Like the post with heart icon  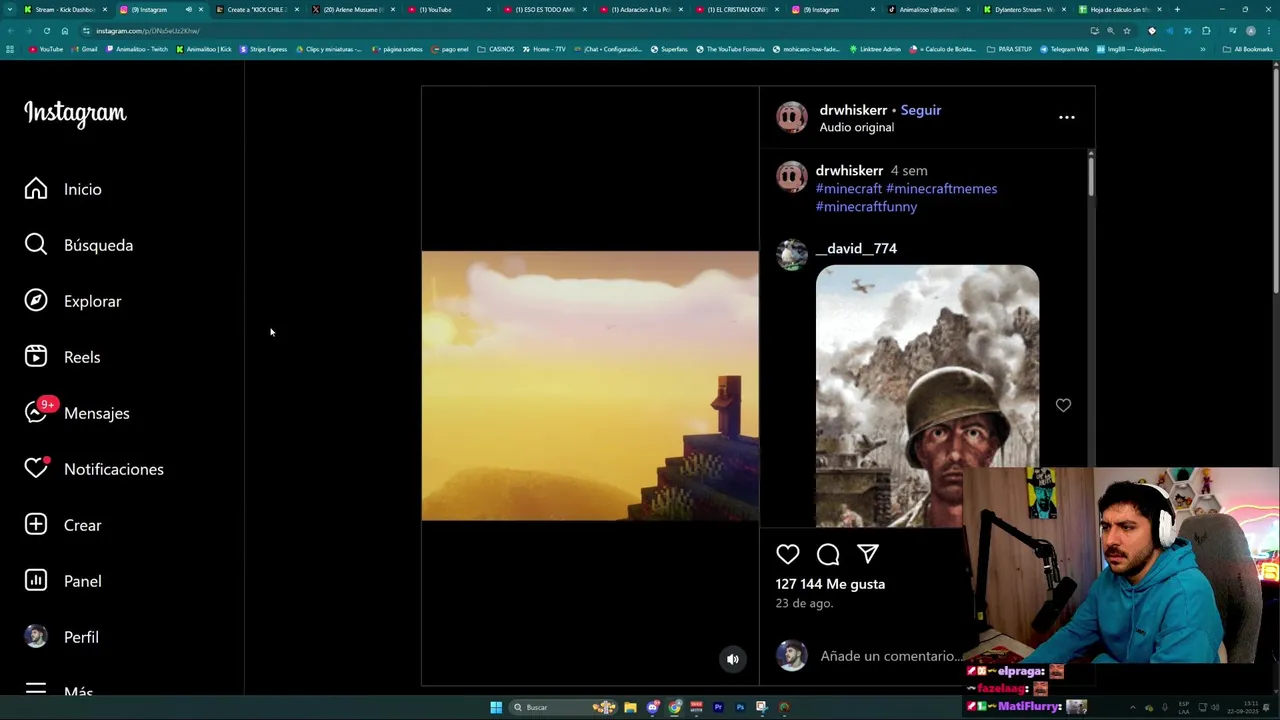tap(788, 554)
